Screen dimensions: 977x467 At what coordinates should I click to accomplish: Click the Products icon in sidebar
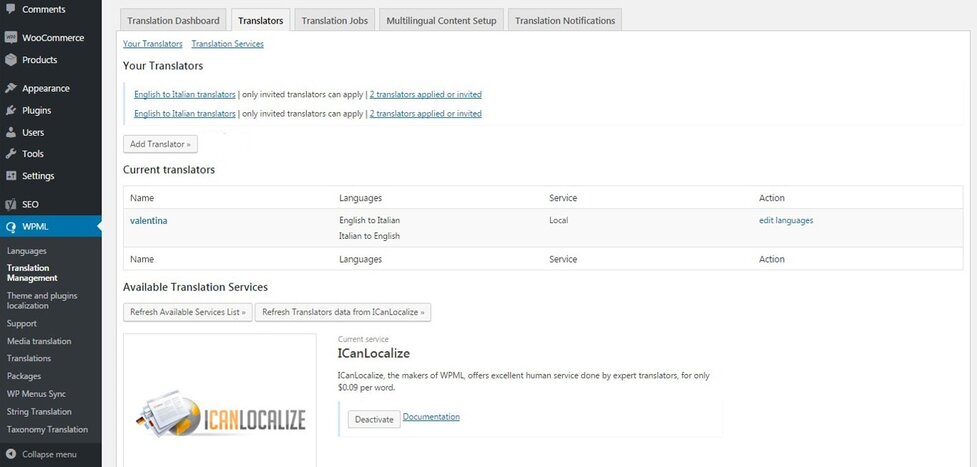point(11,60)
